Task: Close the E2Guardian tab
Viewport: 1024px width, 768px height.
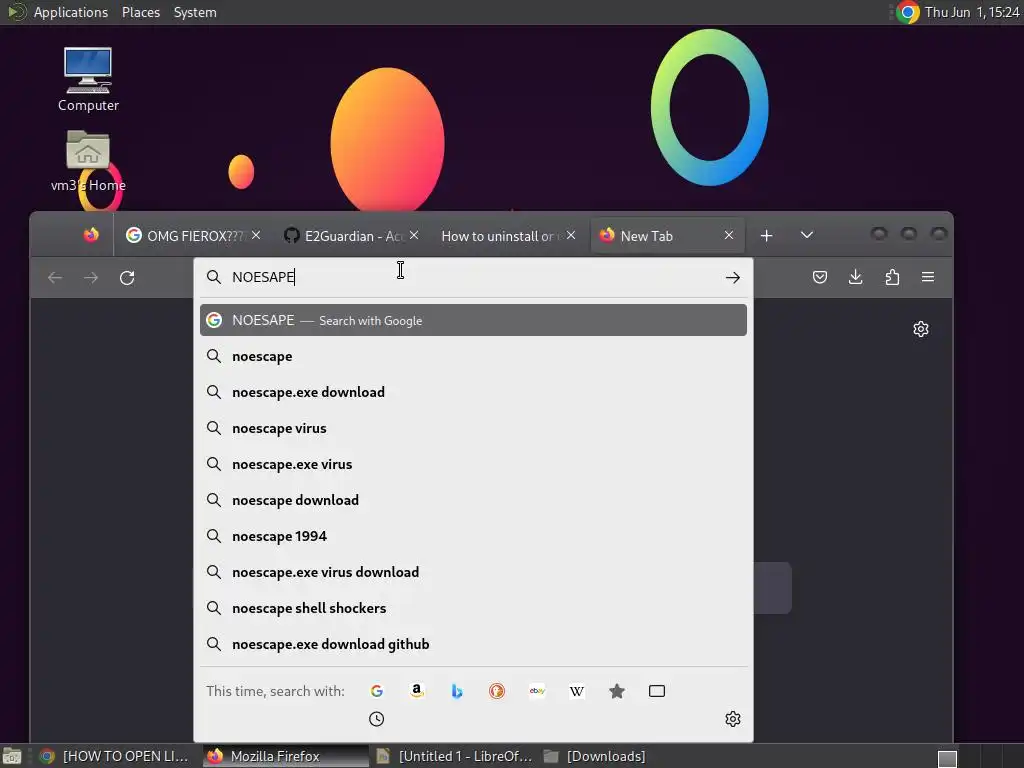Action: coord(414,235)
